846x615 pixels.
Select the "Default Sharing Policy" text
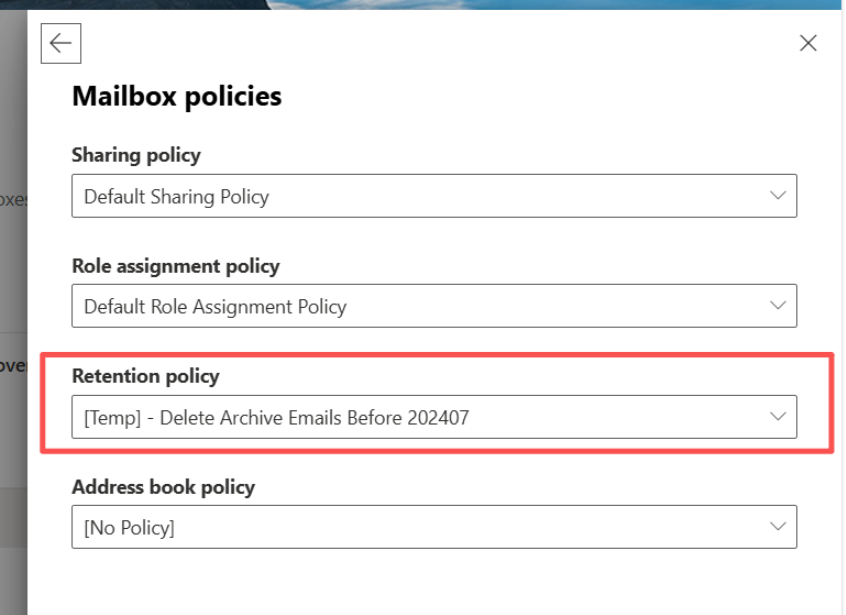(x=176, y=197)
